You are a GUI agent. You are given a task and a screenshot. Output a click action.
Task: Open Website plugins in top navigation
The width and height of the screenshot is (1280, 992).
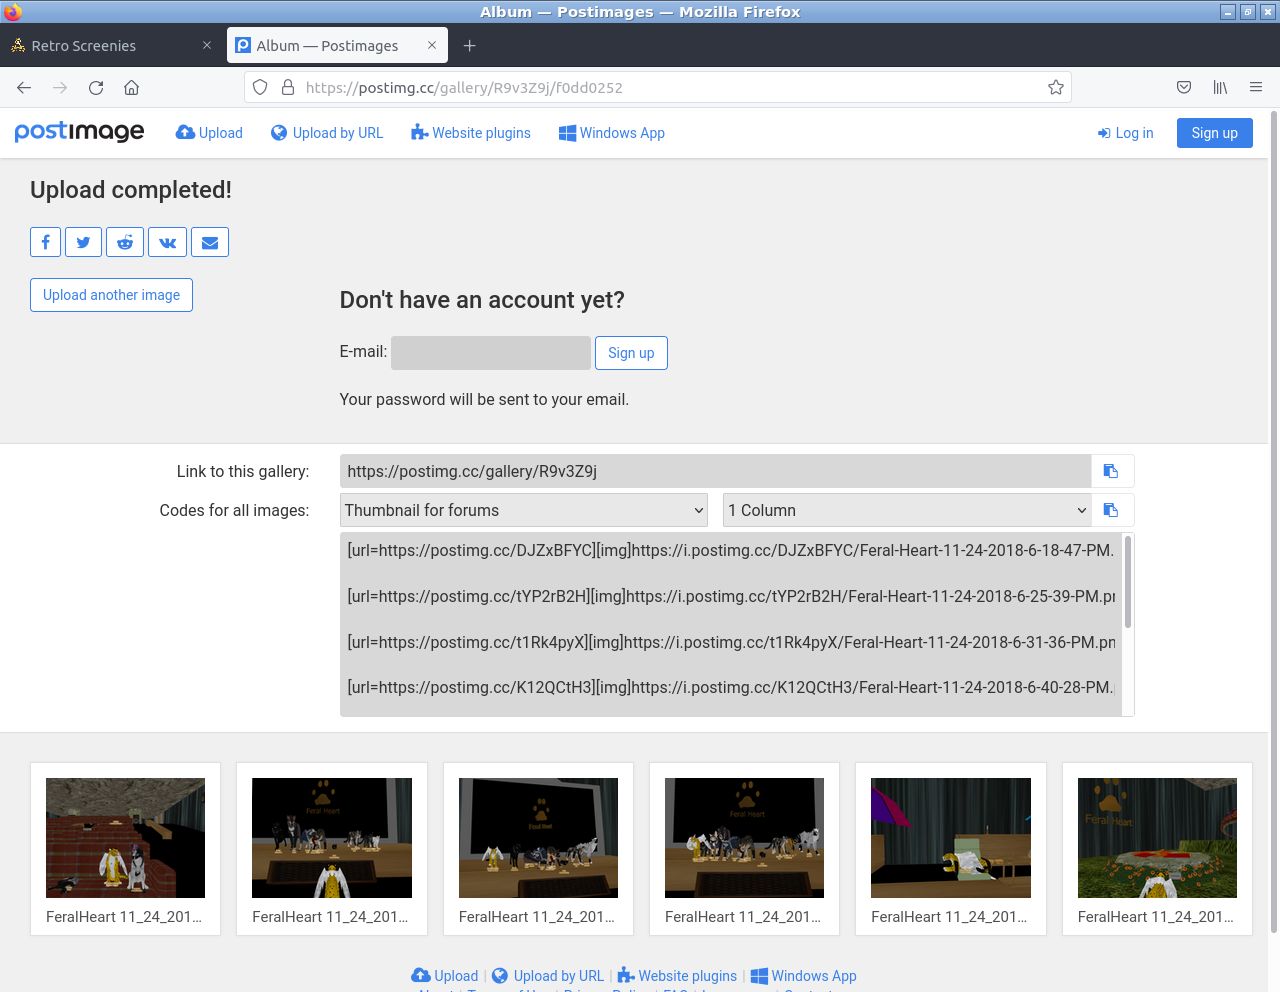click(x=471, y=133)
